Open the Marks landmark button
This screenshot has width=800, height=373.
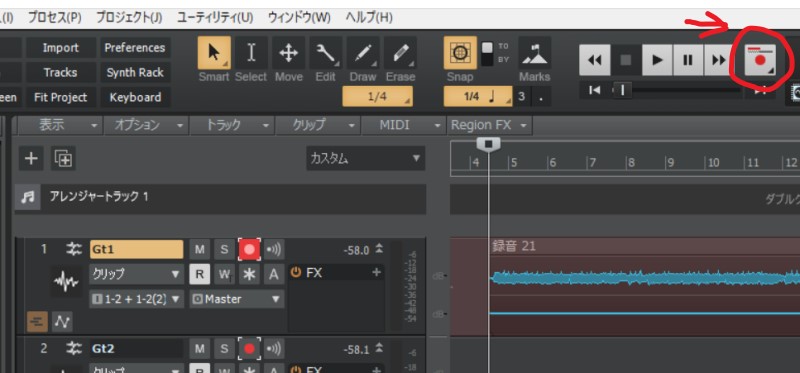[x=535, y=53]
